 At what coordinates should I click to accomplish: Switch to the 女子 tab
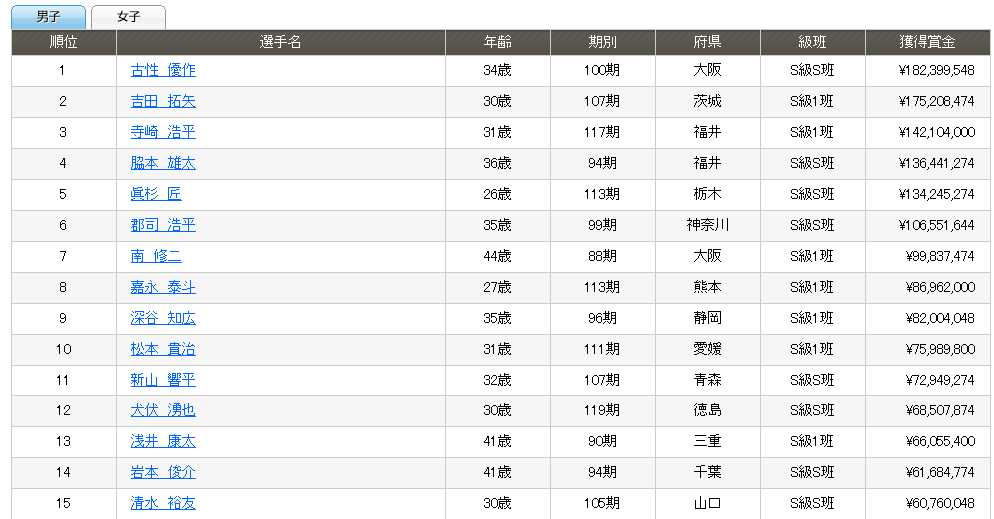pyautogui.click(x=128, y=17)
